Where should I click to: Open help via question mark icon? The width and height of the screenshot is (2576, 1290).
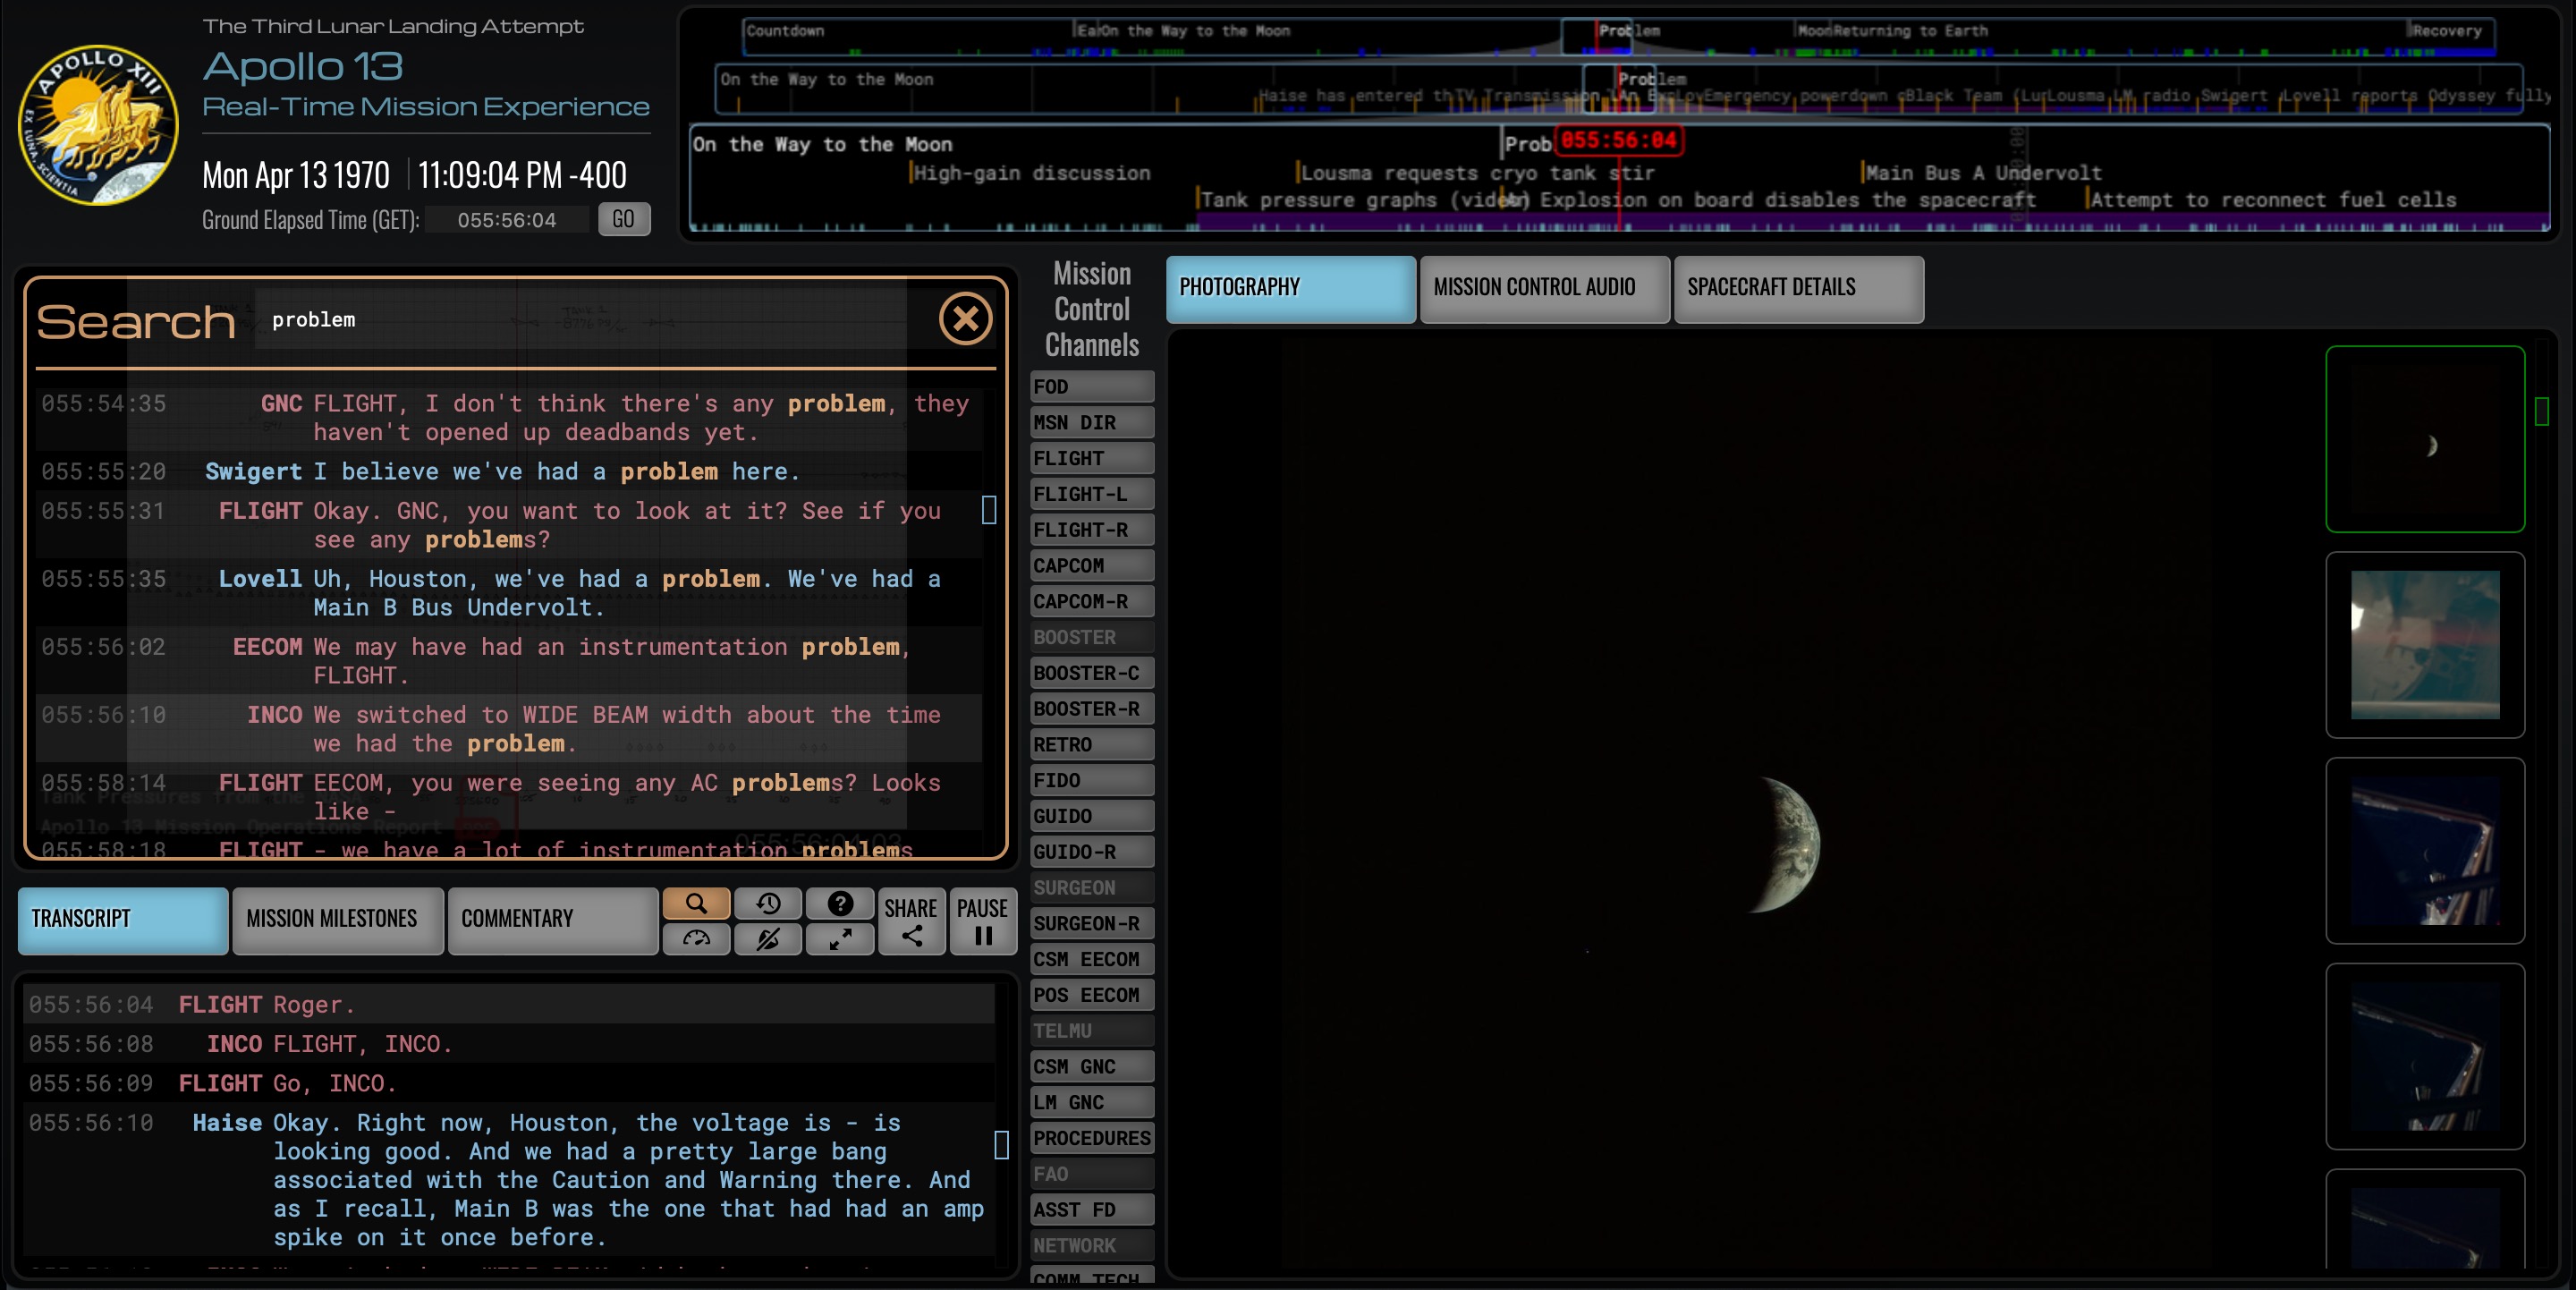(x=840, y=903)
